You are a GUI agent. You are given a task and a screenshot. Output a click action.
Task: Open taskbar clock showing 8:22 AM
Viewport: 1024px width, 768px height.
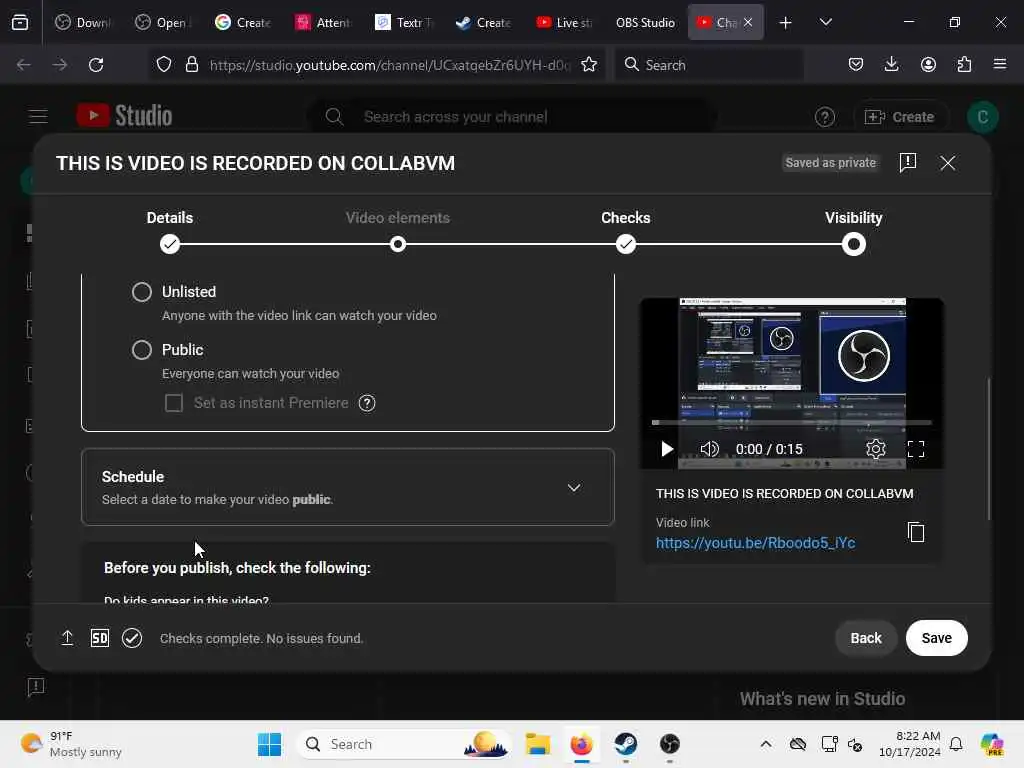coord(909,744)
